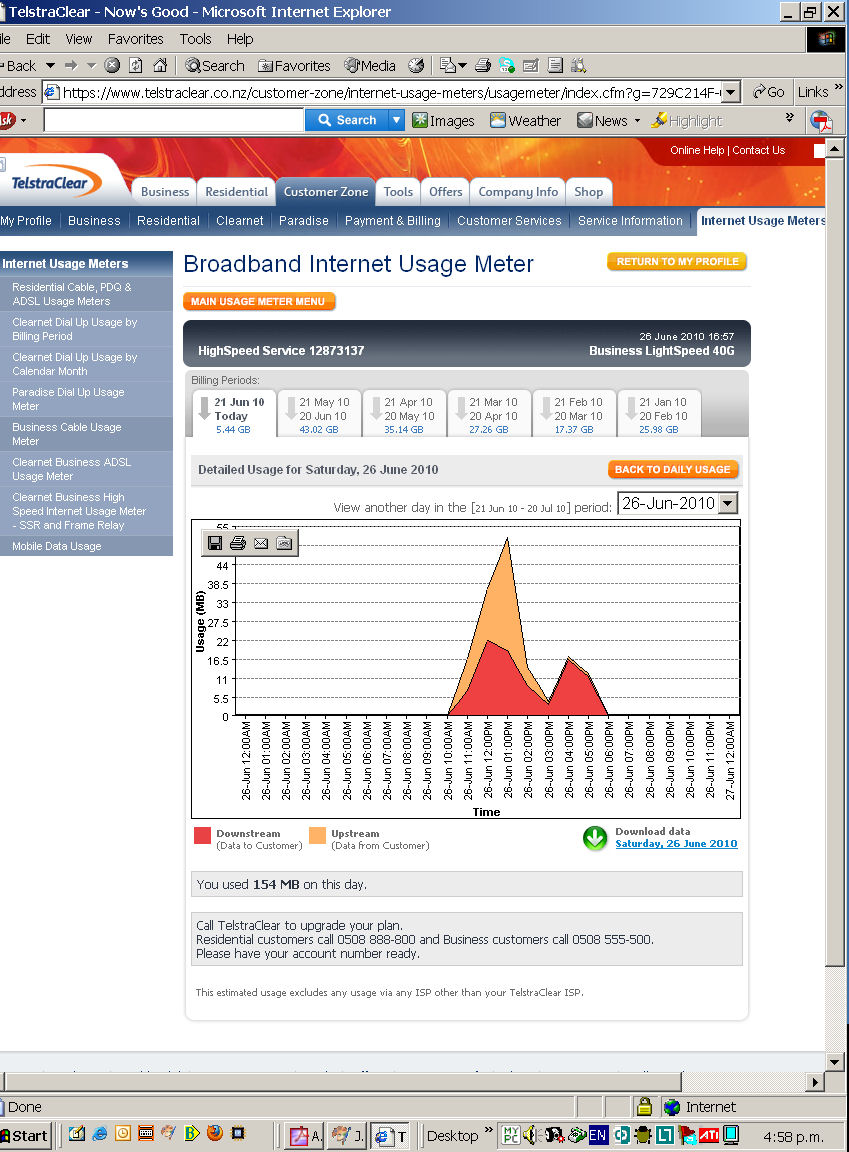849x1152 pixels.
Task: Open the day selector dropdown 26-Jun-2010
Action: (727, 503)
